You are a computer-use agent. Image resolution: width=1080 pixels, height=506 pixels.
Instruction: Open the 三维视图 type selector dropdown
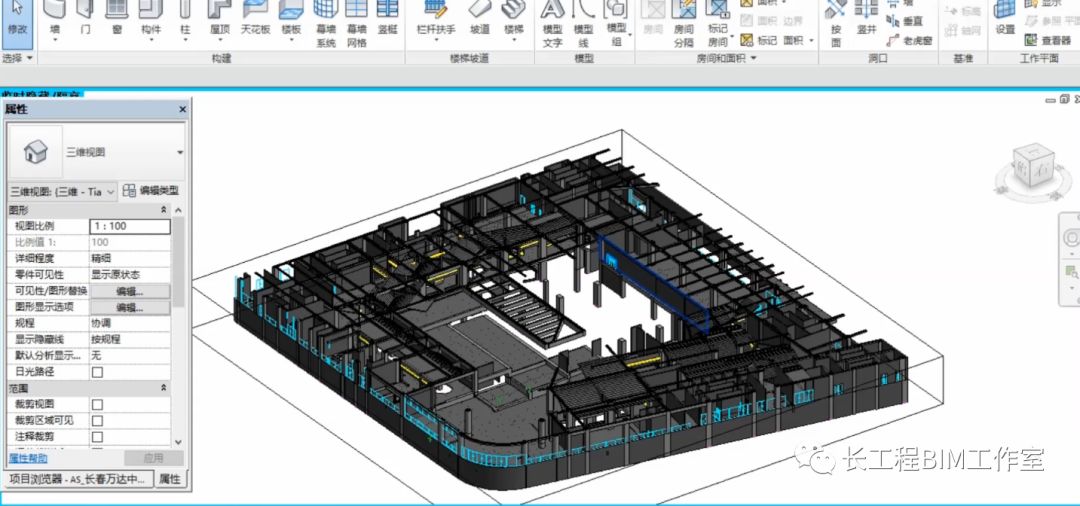[x=180, y=152]
